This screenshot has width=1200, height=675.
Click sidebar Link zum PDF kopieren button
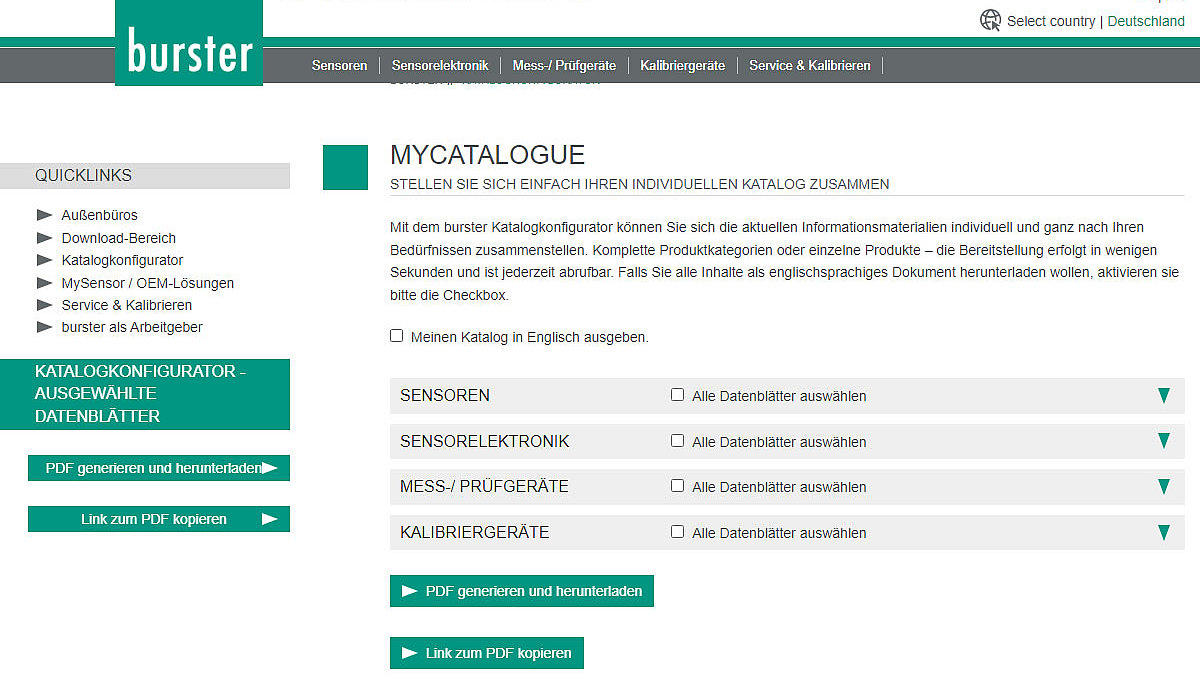[x=159, y=519]
